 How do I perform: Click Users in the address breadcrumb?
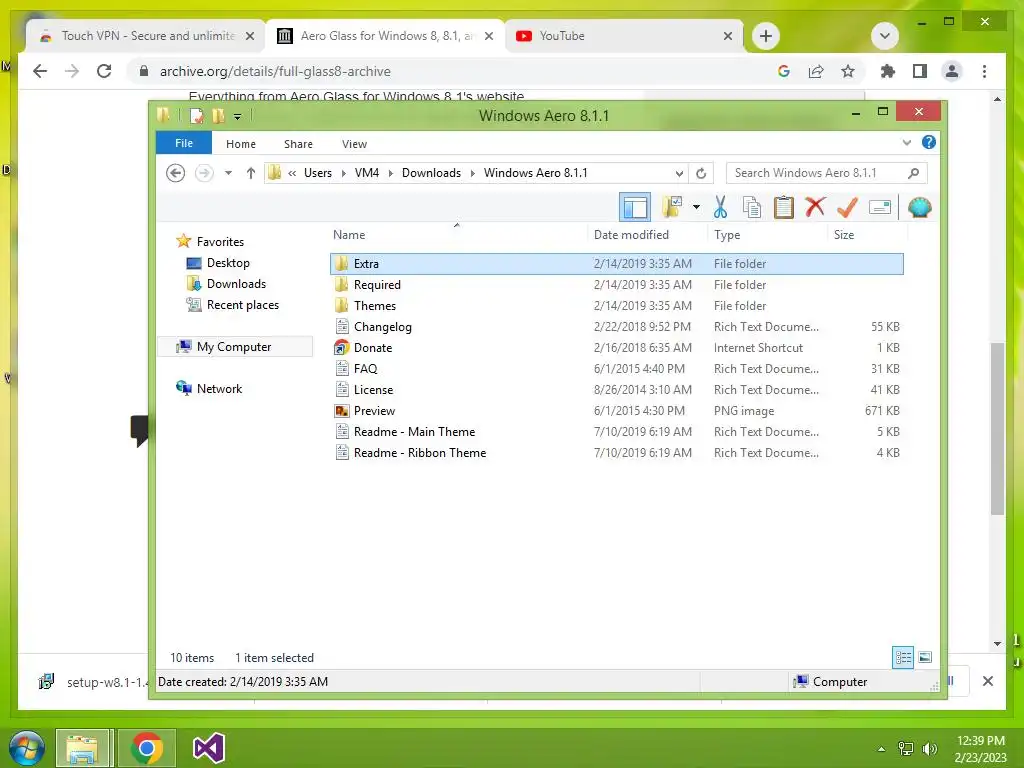[317, 173]
